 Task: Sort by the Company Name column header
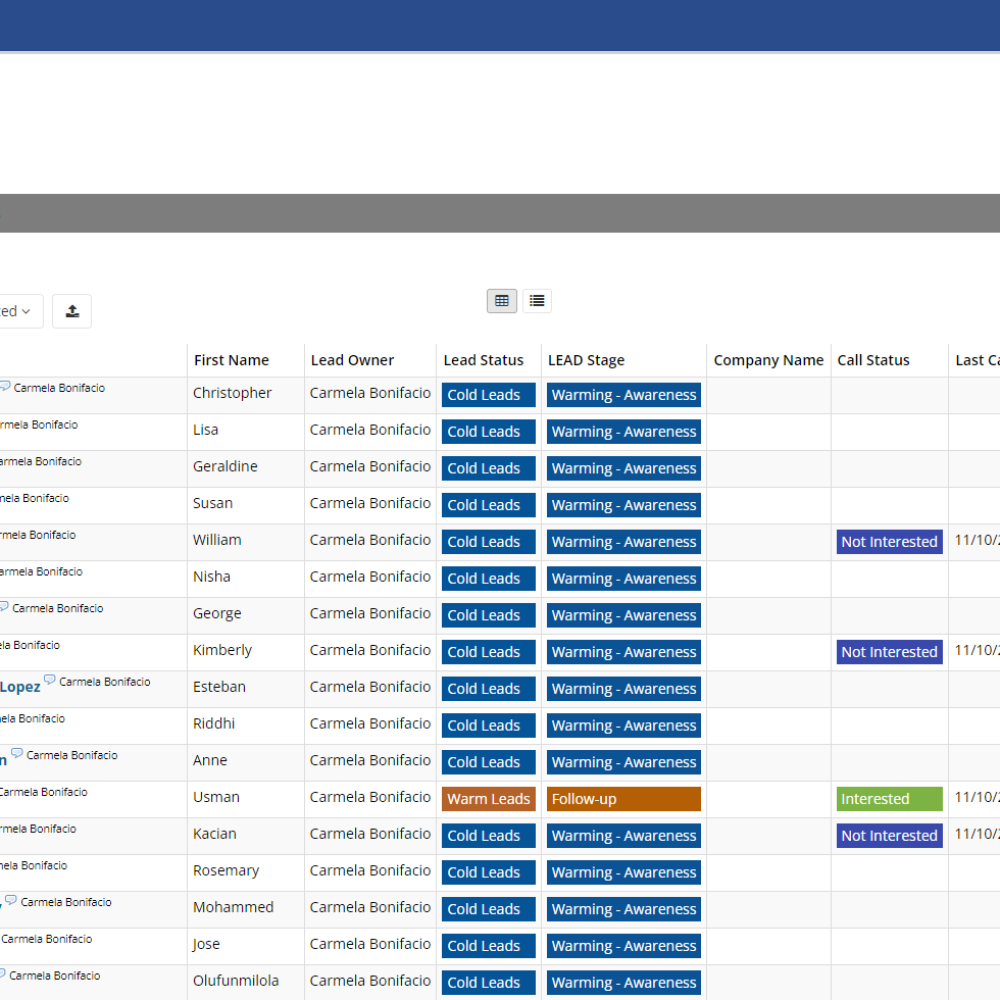768,360
